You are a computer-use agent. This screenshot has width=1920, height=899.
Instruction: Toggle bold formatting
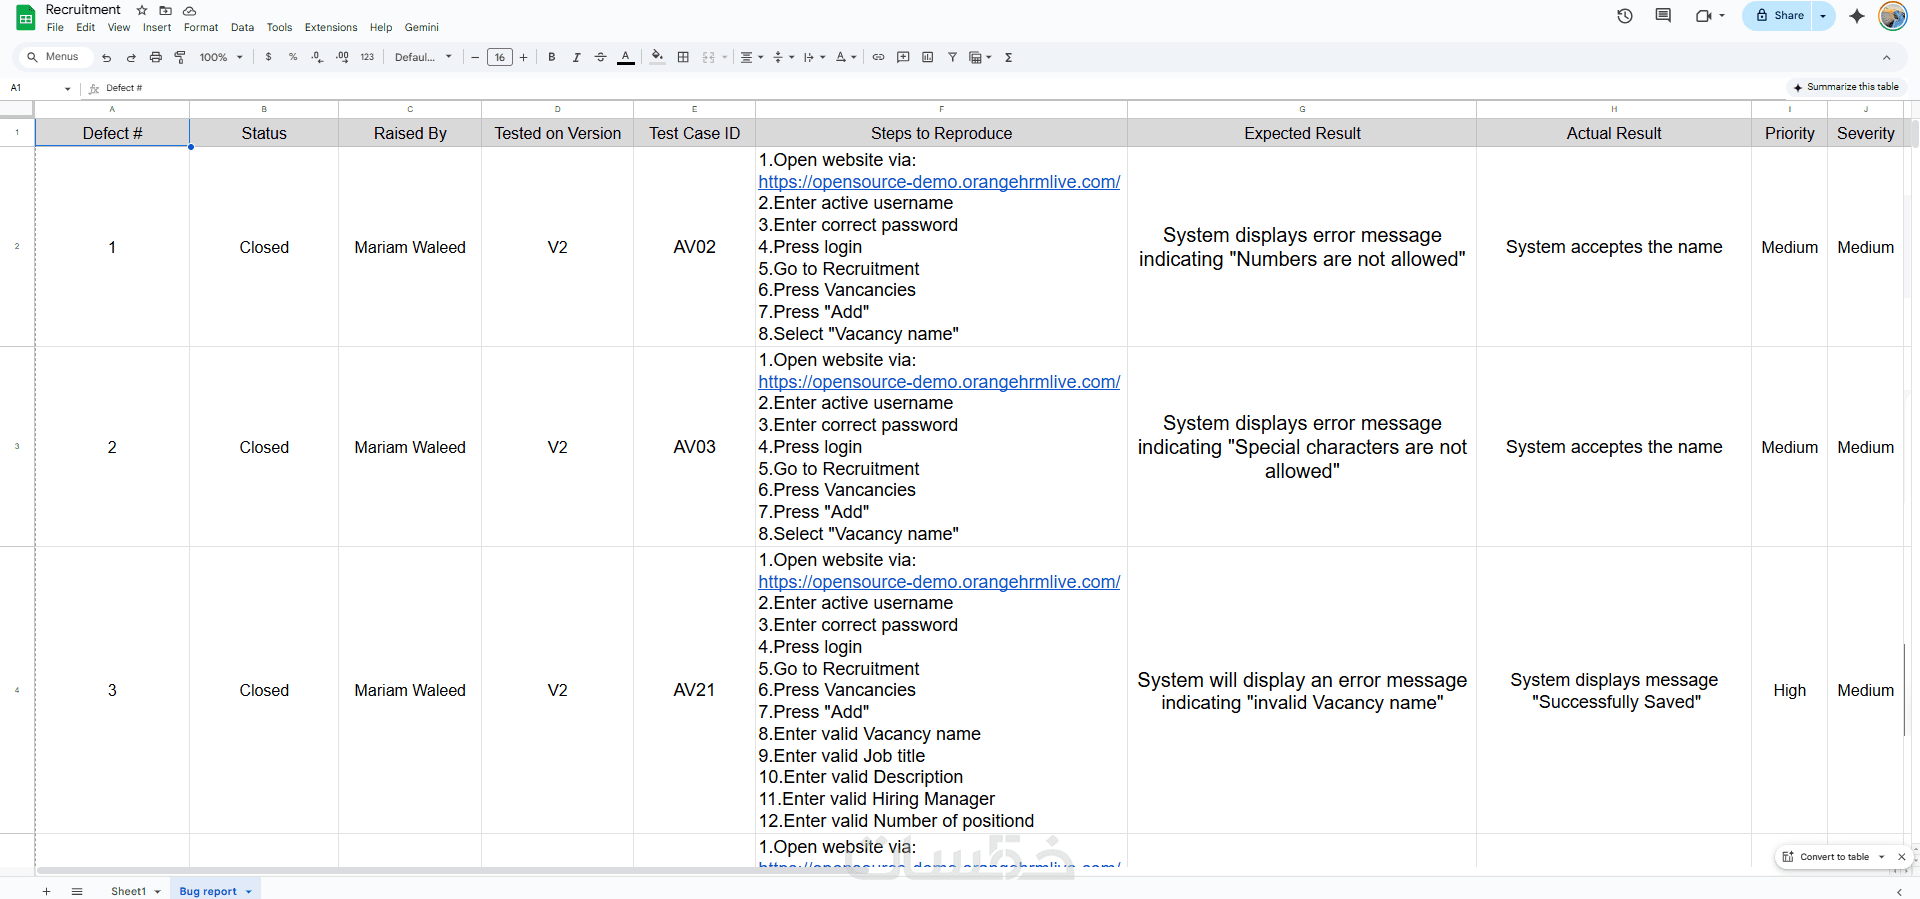pos(551,57)
